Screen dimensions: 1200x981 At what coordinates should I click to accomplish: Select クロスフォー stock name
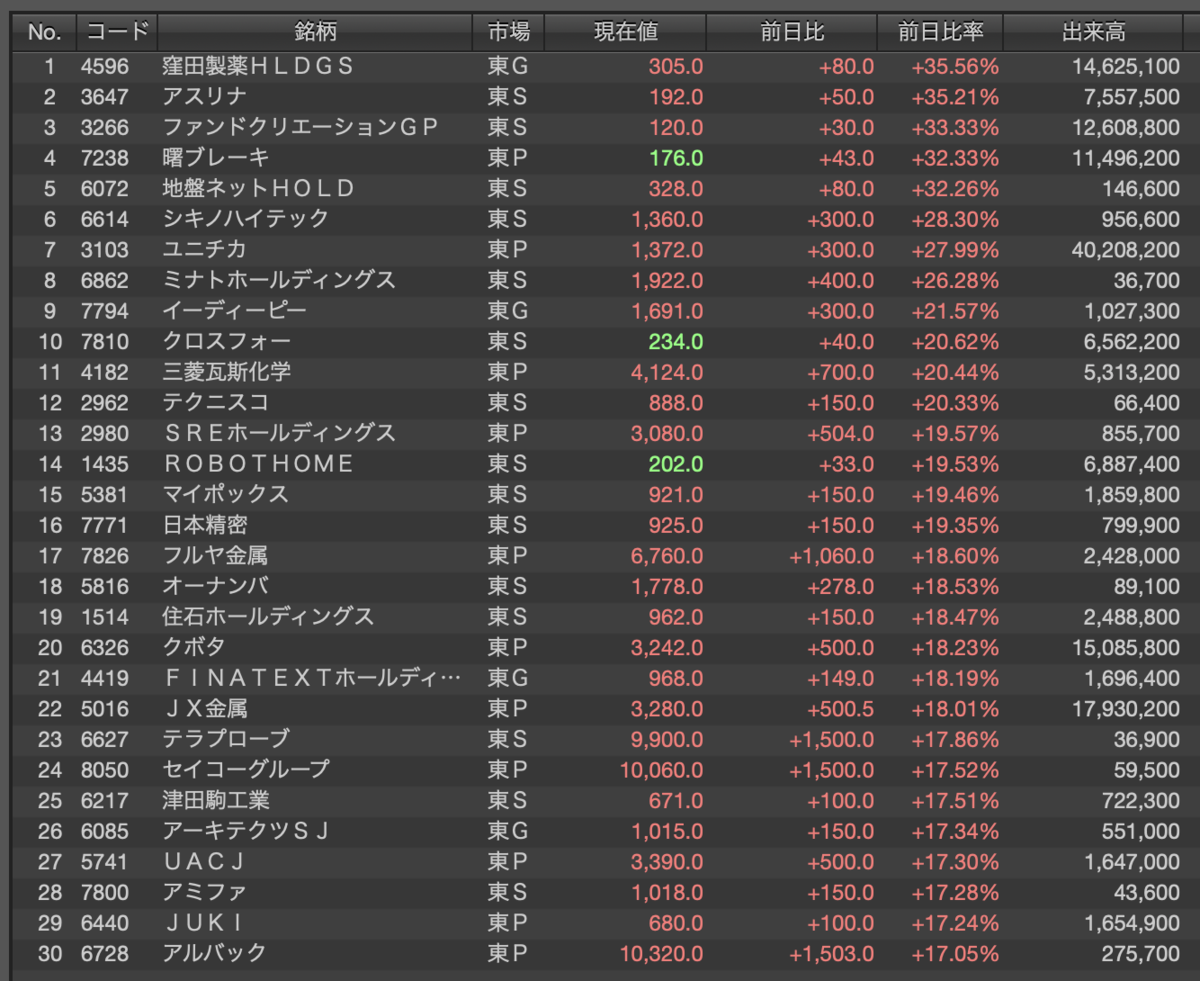227,341
